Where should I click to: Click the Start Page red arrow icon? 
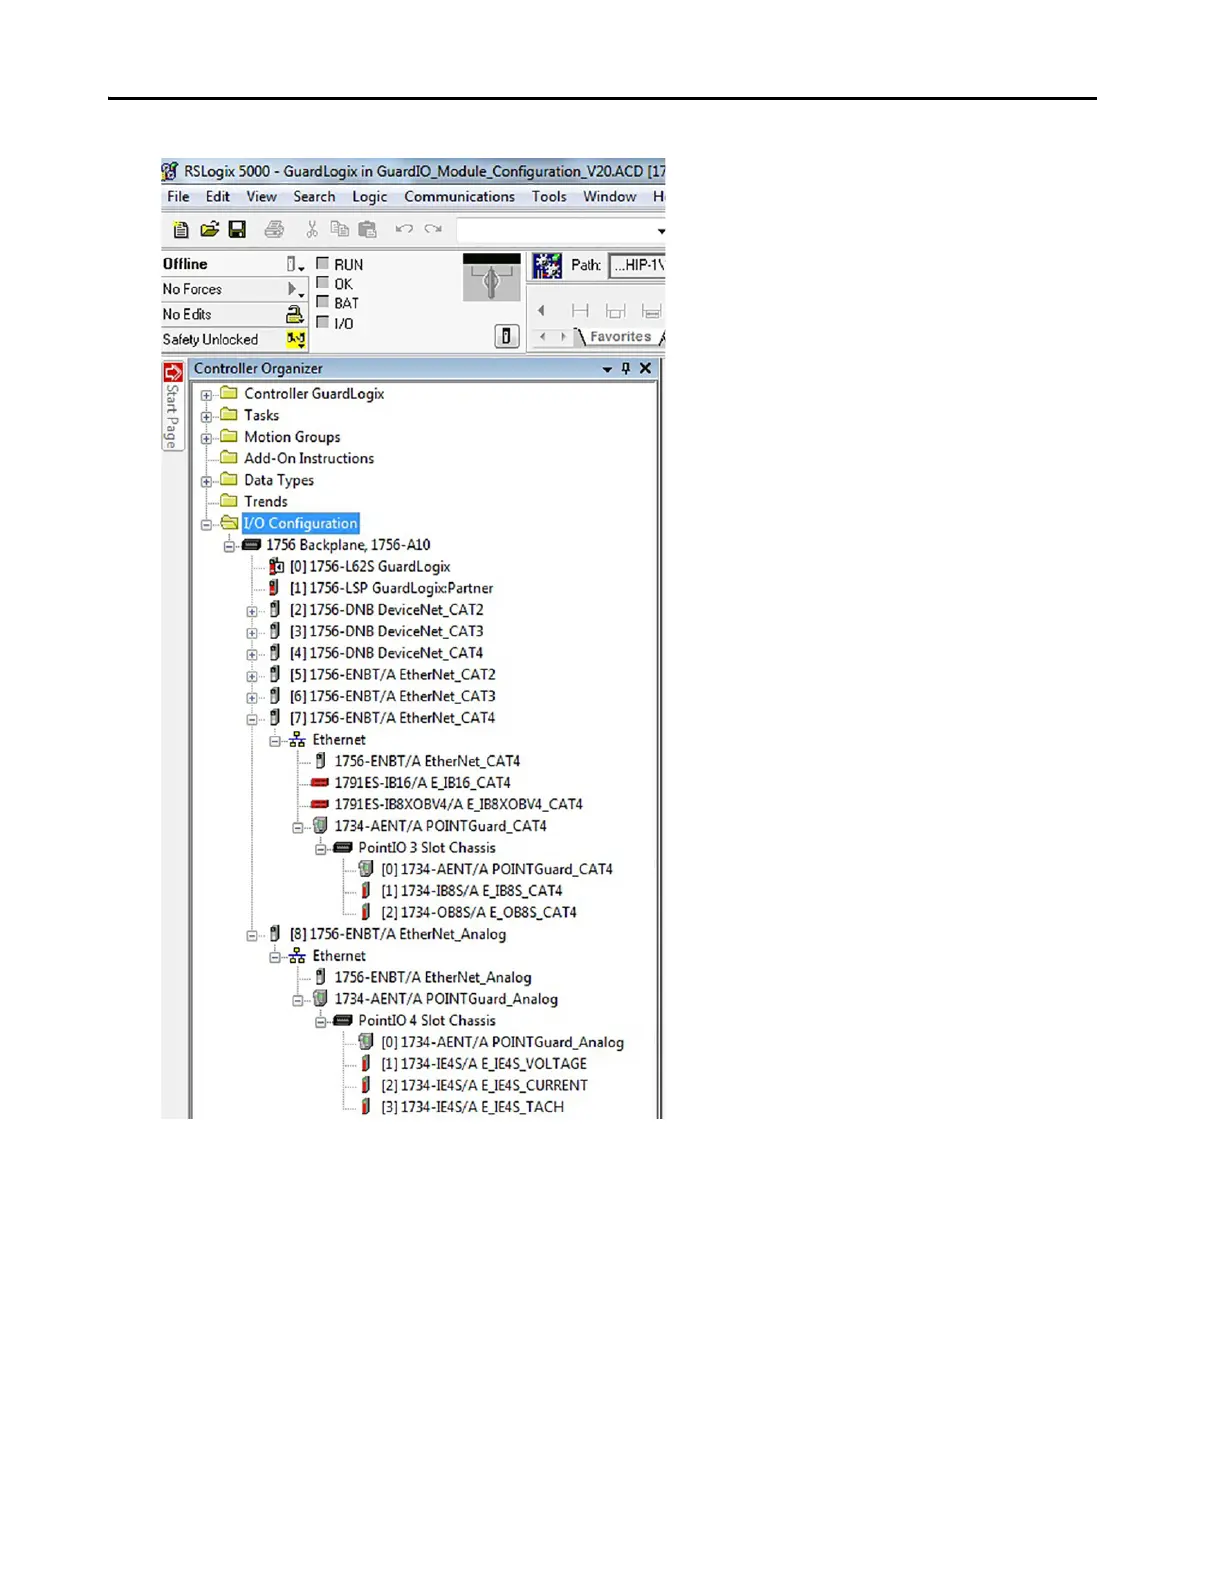173,372
